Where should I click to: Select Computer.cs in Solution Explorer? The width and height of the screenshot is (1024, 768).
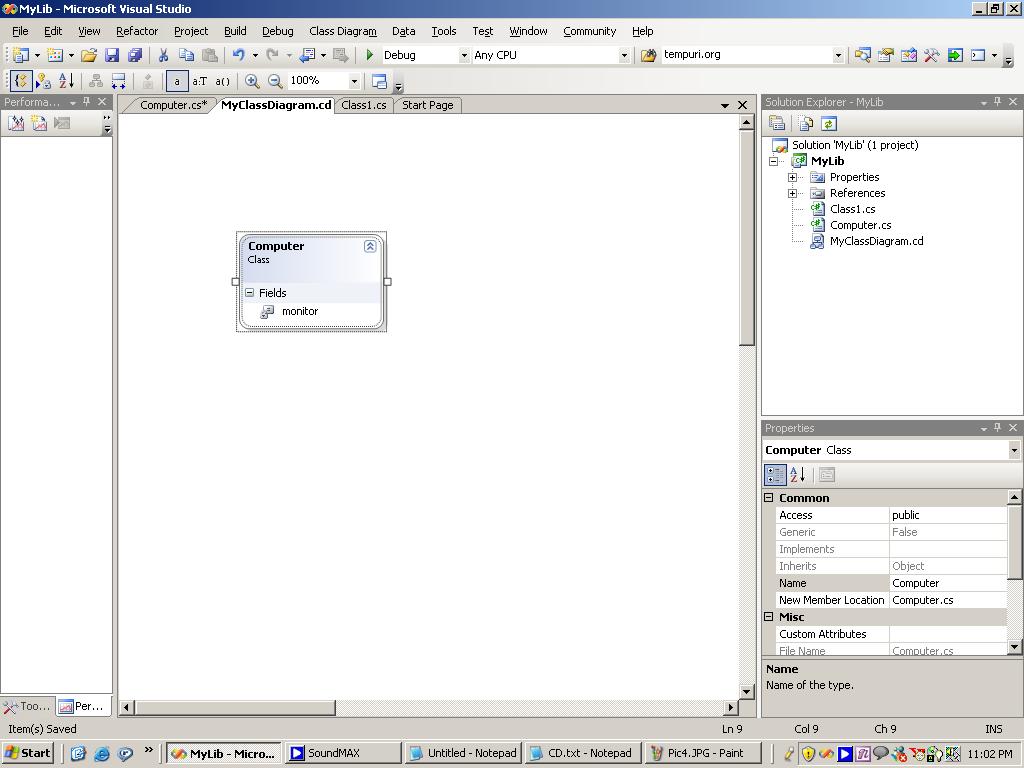(x=860, y=225)
